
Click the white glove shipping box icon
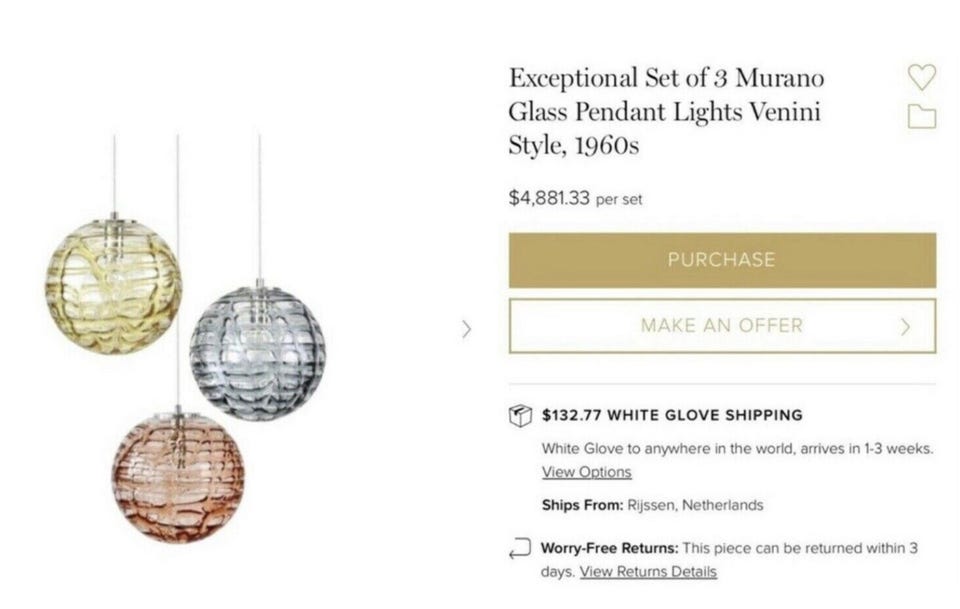click(520, 415)
